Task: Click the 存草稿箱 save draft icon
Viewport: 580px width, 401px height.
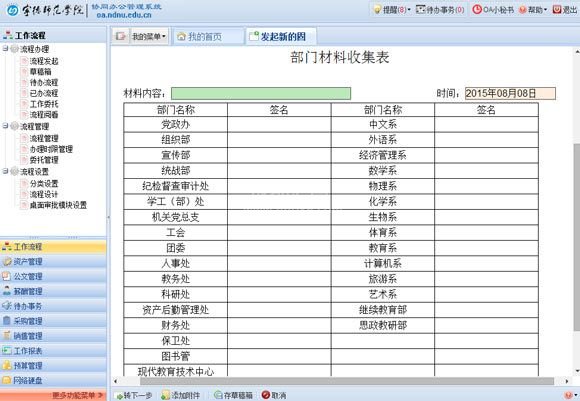Action: (x=218, y=395)
